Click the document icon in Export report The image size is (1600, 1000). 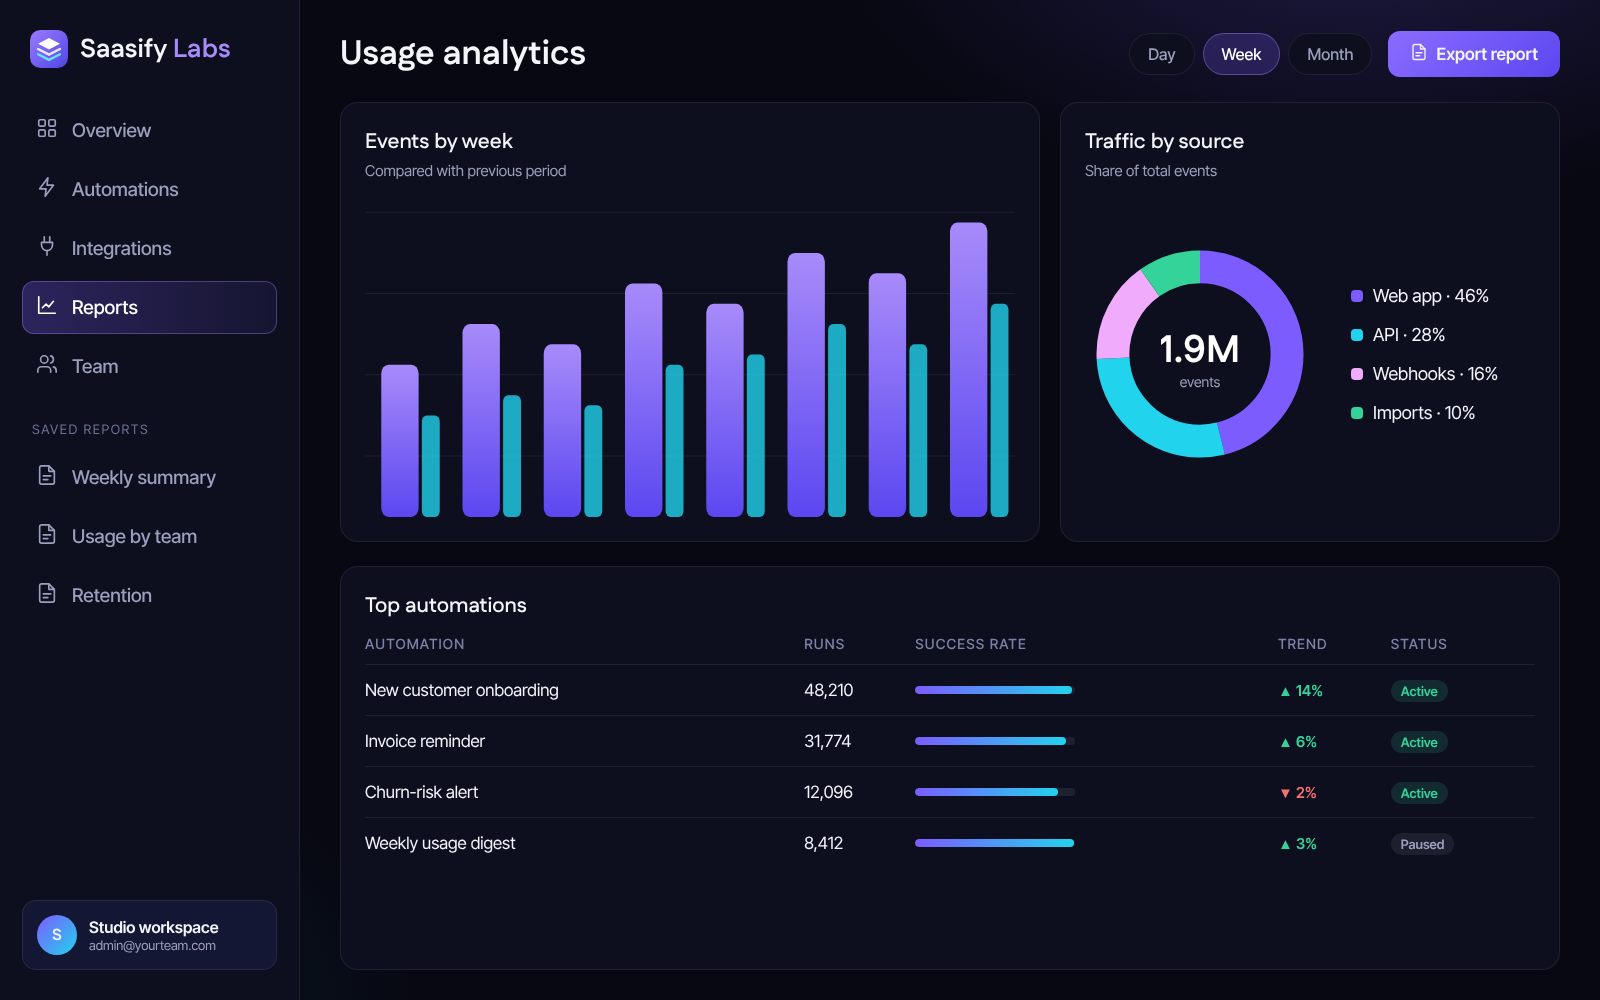[1419, 53]
